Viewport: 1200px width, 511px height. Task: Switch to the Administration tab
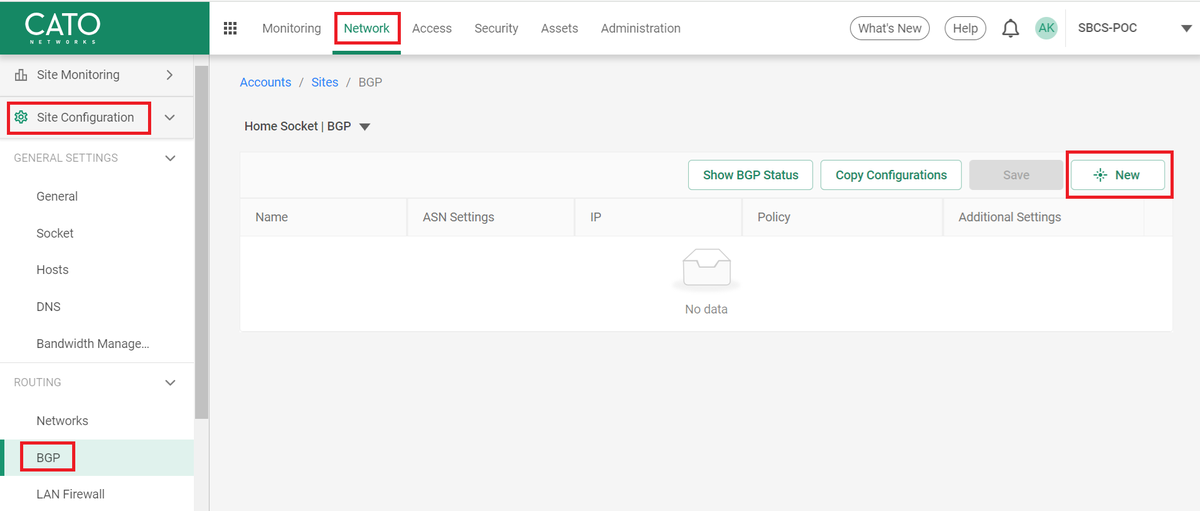click(640, 28)
